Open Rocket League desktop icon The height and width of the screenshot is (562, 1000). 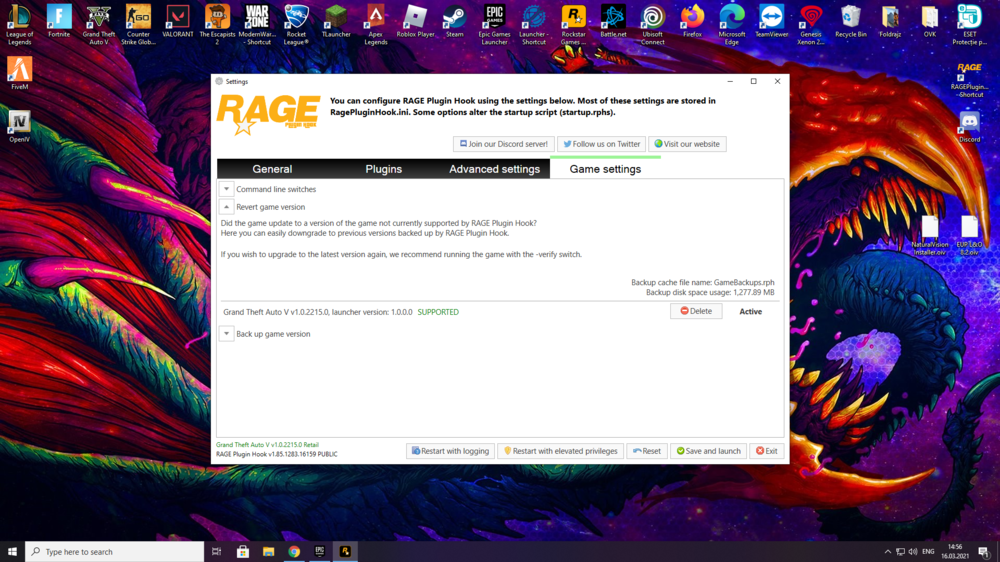tap(297, 26)
